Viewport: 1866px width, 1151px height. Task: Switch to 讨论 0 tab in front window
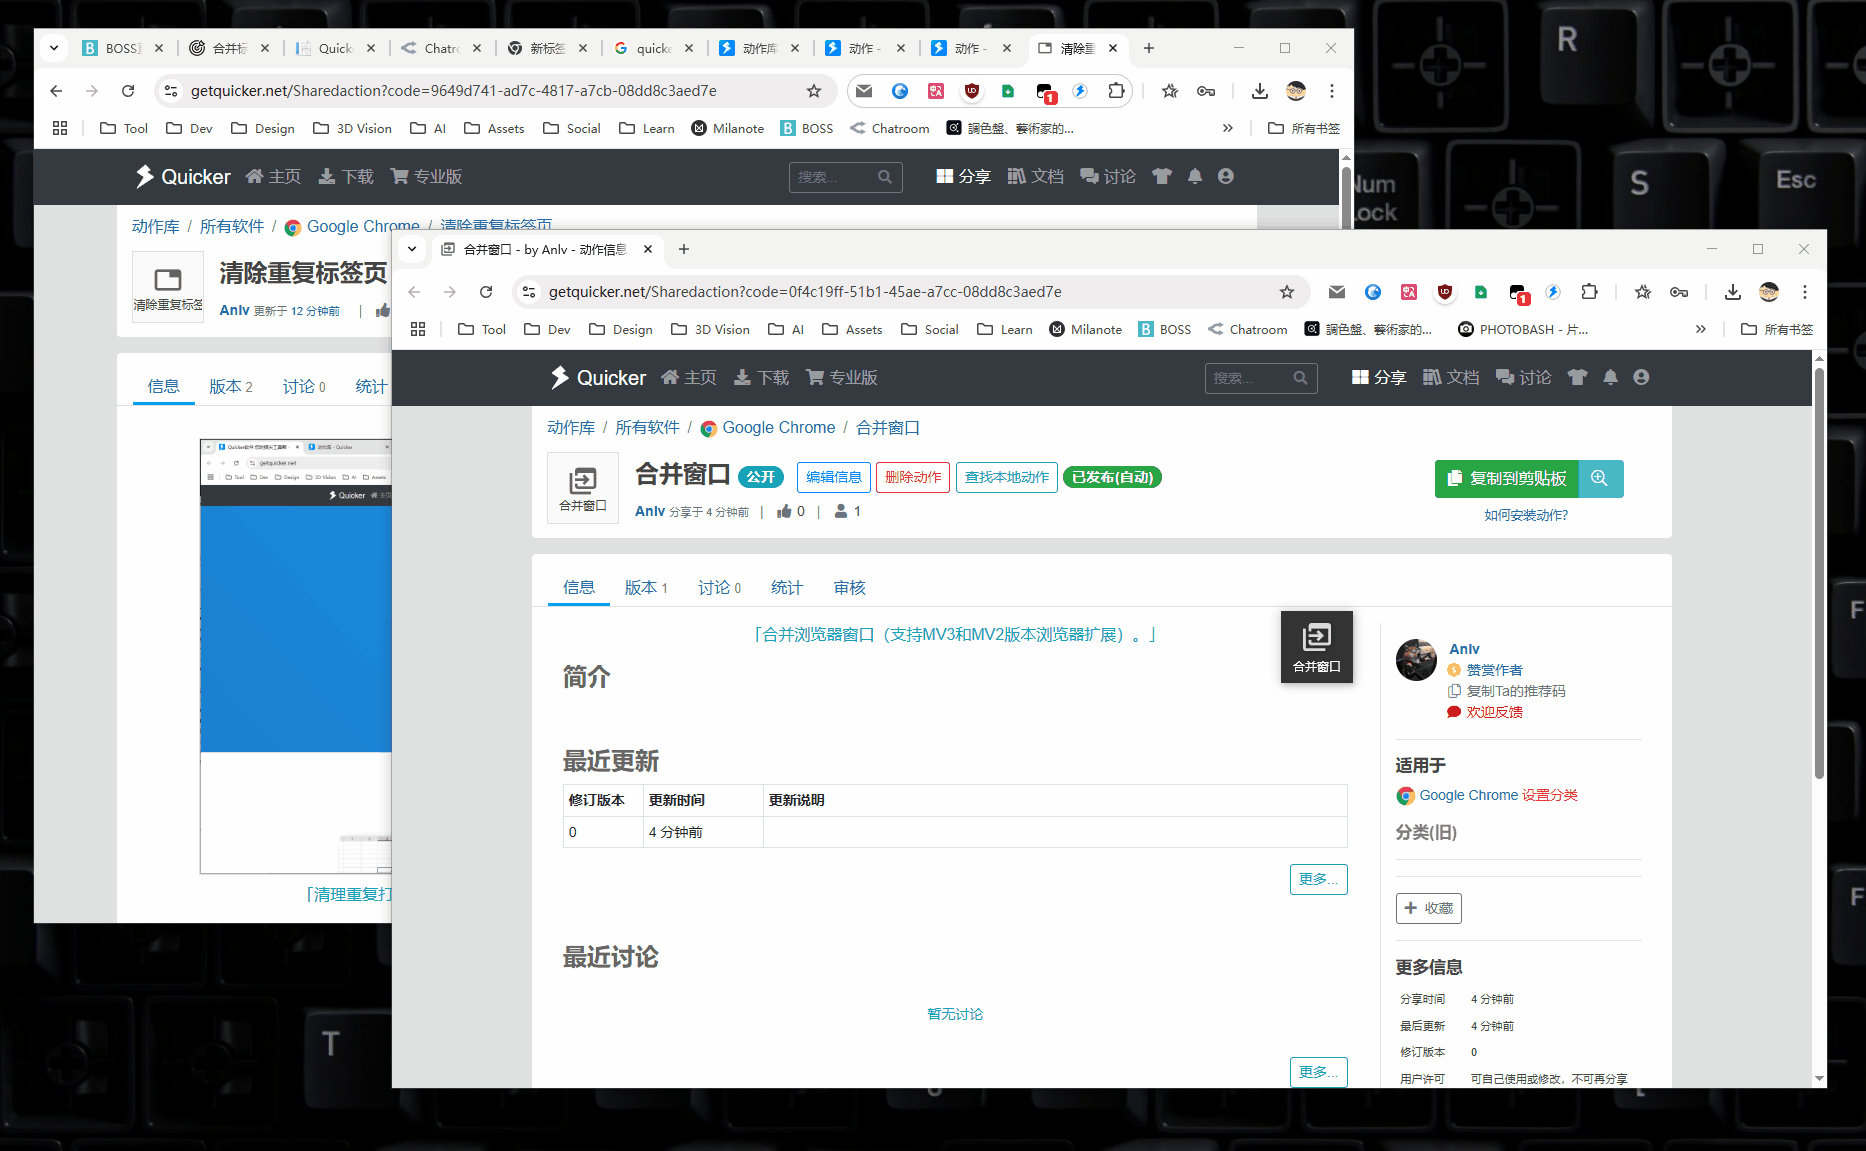click(x=720, y=587)
